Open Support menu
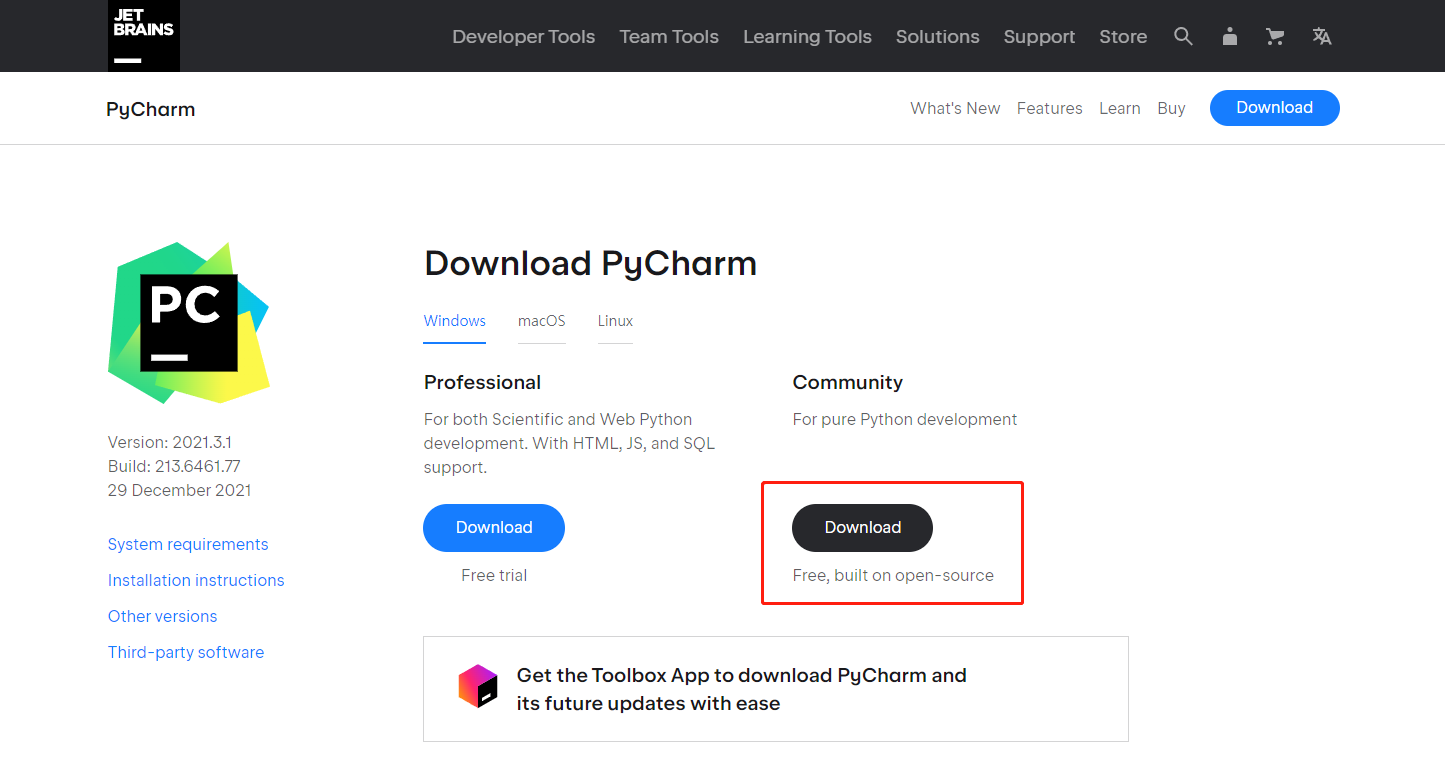 (x=1039, y=36)
